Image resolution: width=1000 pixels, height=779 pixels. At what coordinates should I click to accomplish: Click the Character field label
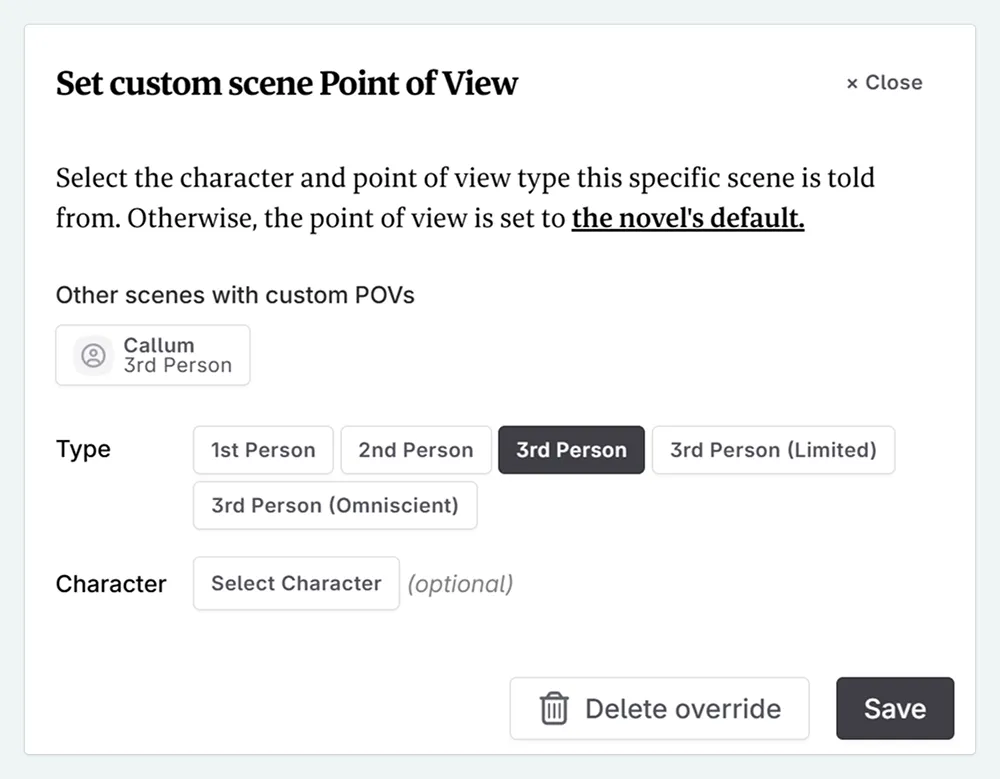[x=110, y=583]
